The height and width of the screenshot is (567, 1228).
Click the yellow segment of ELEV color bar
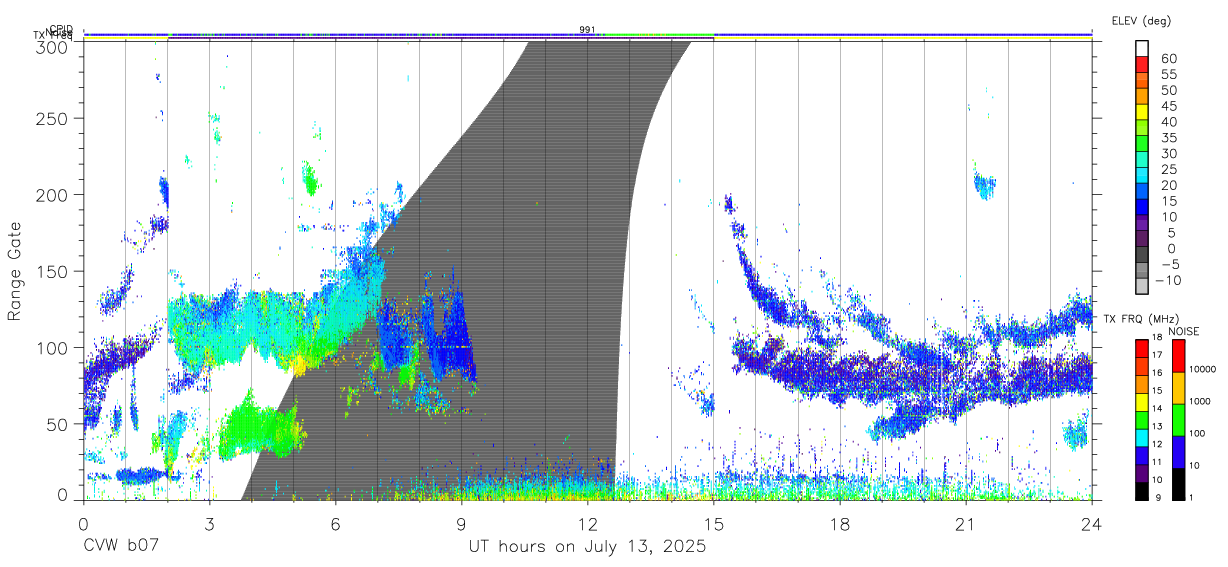coord(1143,111)
